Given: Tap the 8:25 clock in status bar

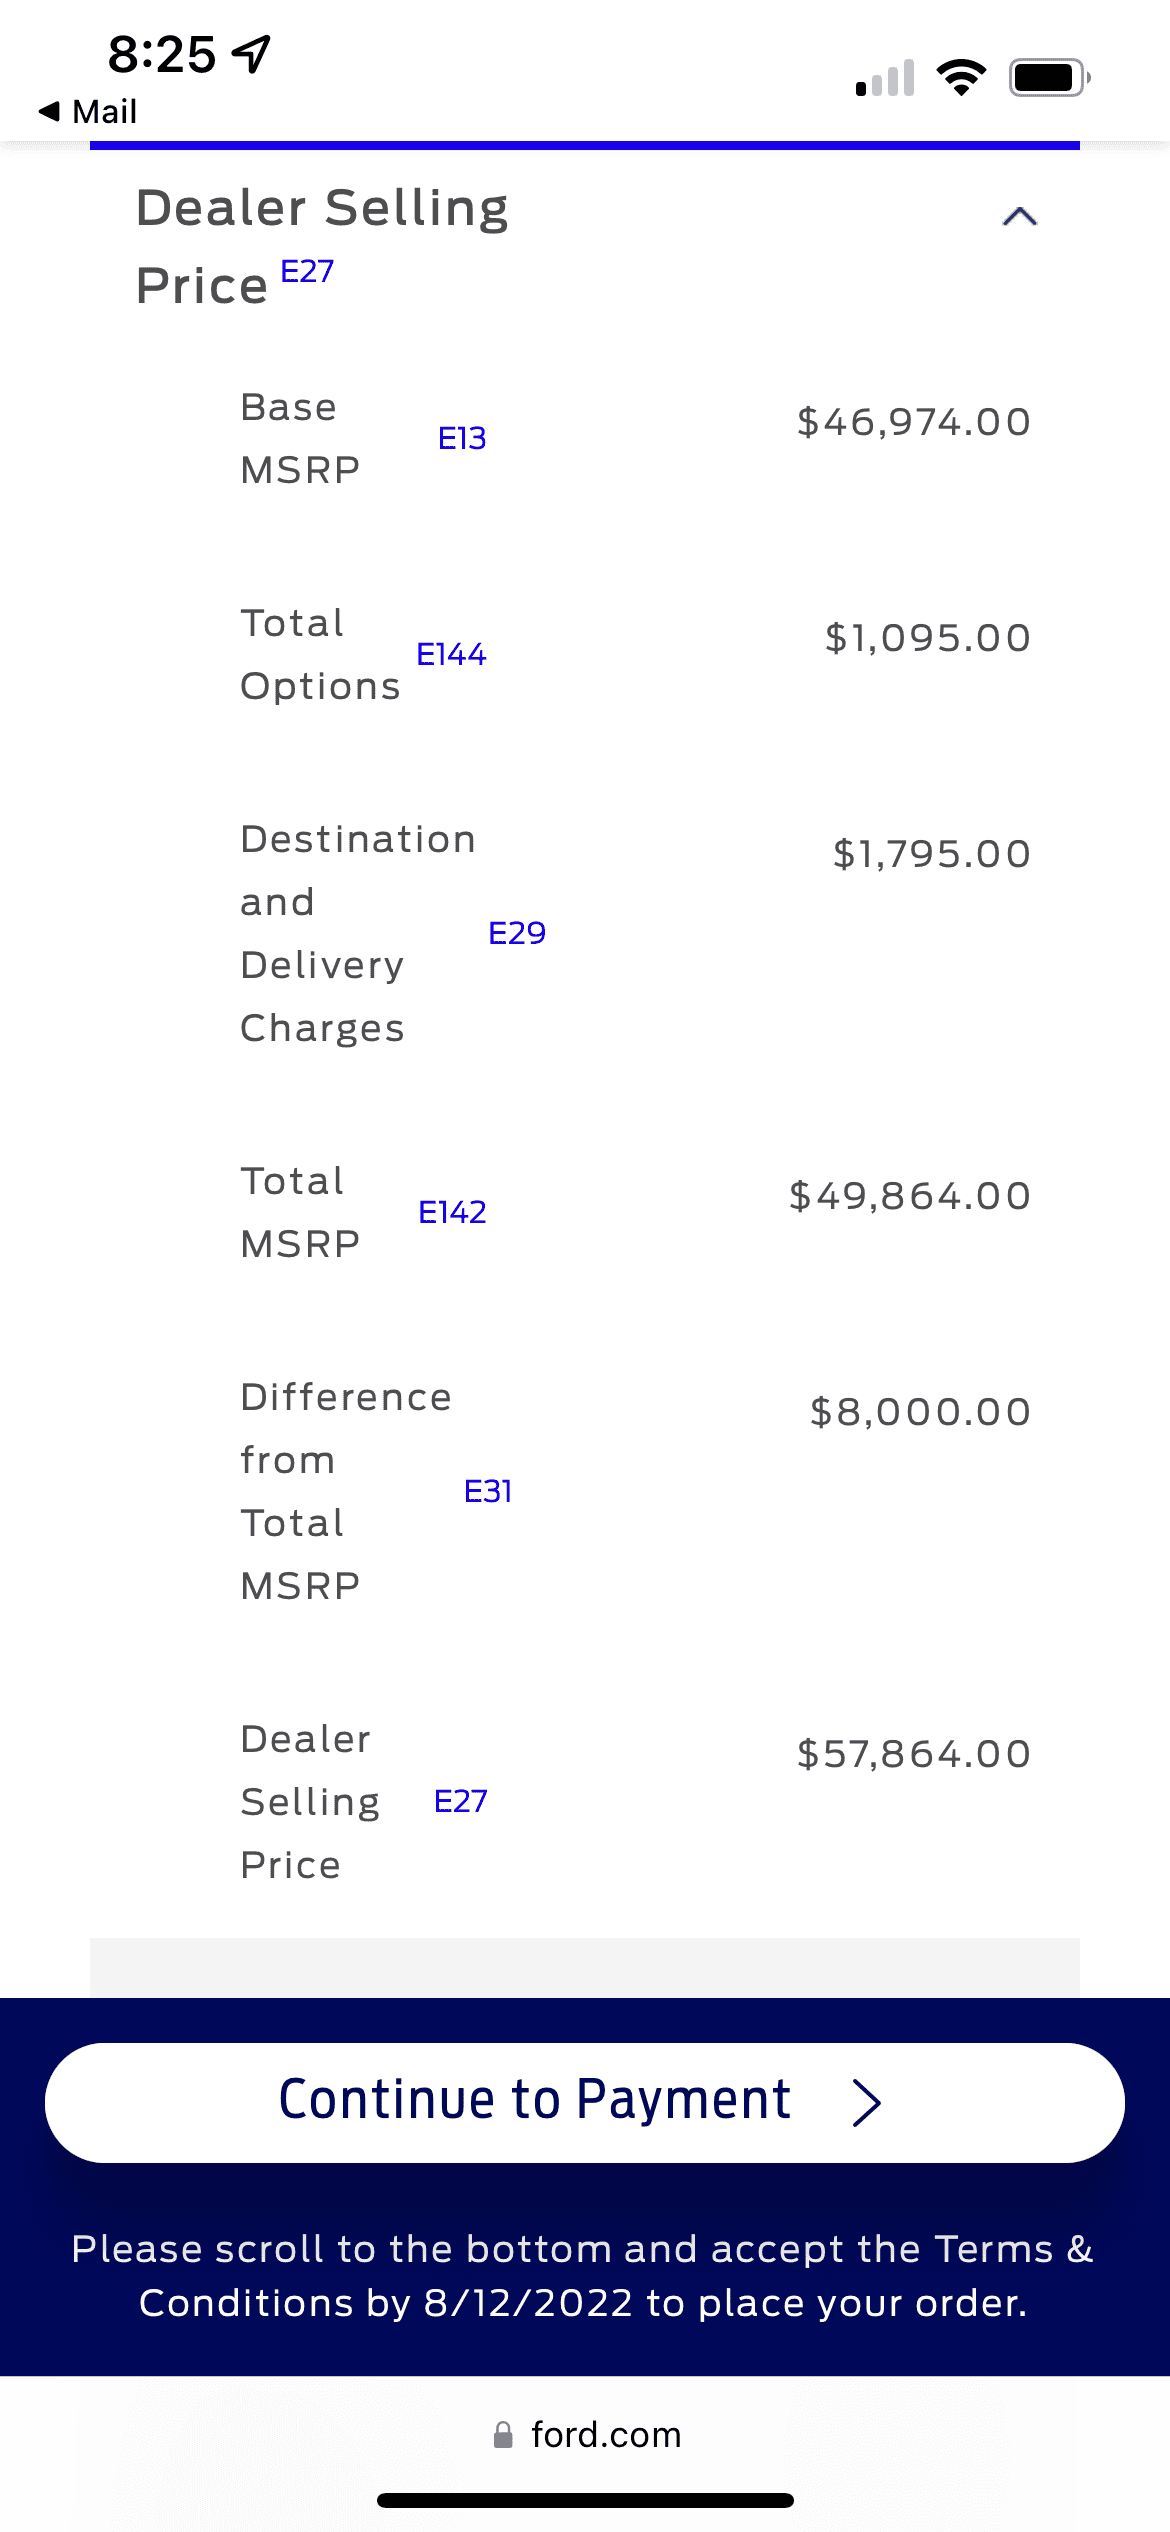Looking at the screenshot, I should [x=162, y=54].
